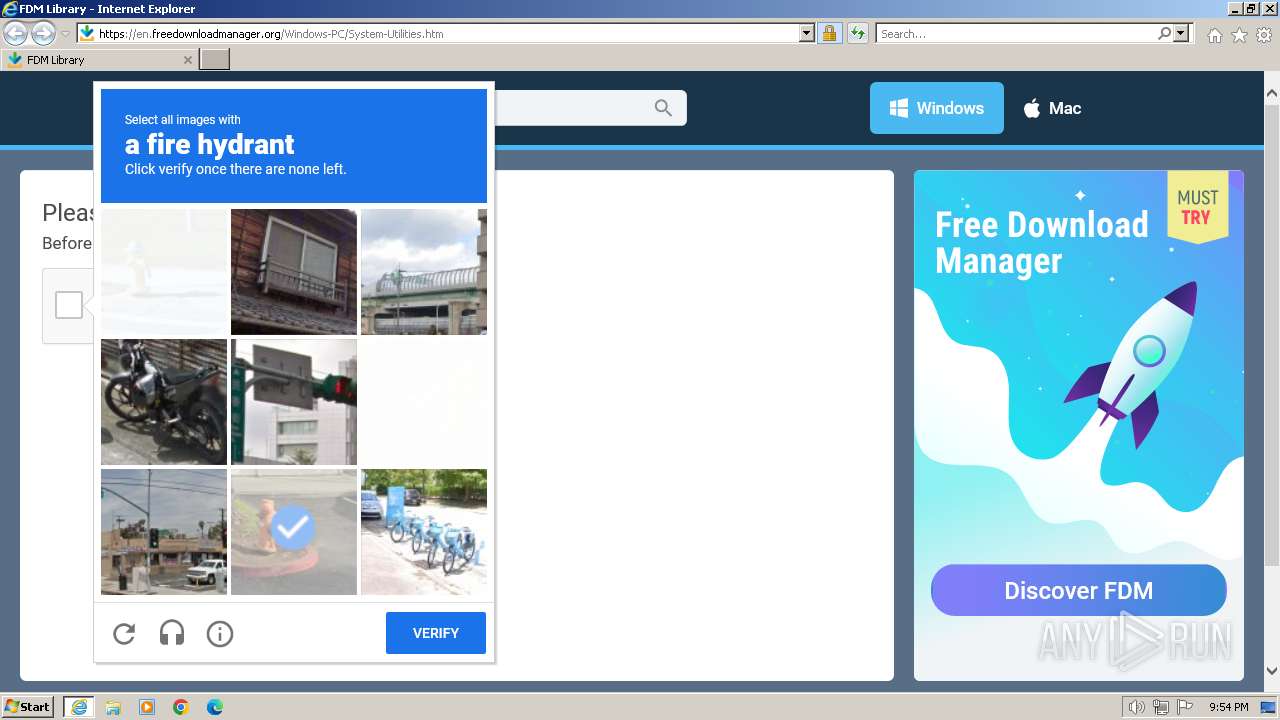Open the browser Home icon
This screenshot has width=1280, height=720.
[x=1214, y=35]
